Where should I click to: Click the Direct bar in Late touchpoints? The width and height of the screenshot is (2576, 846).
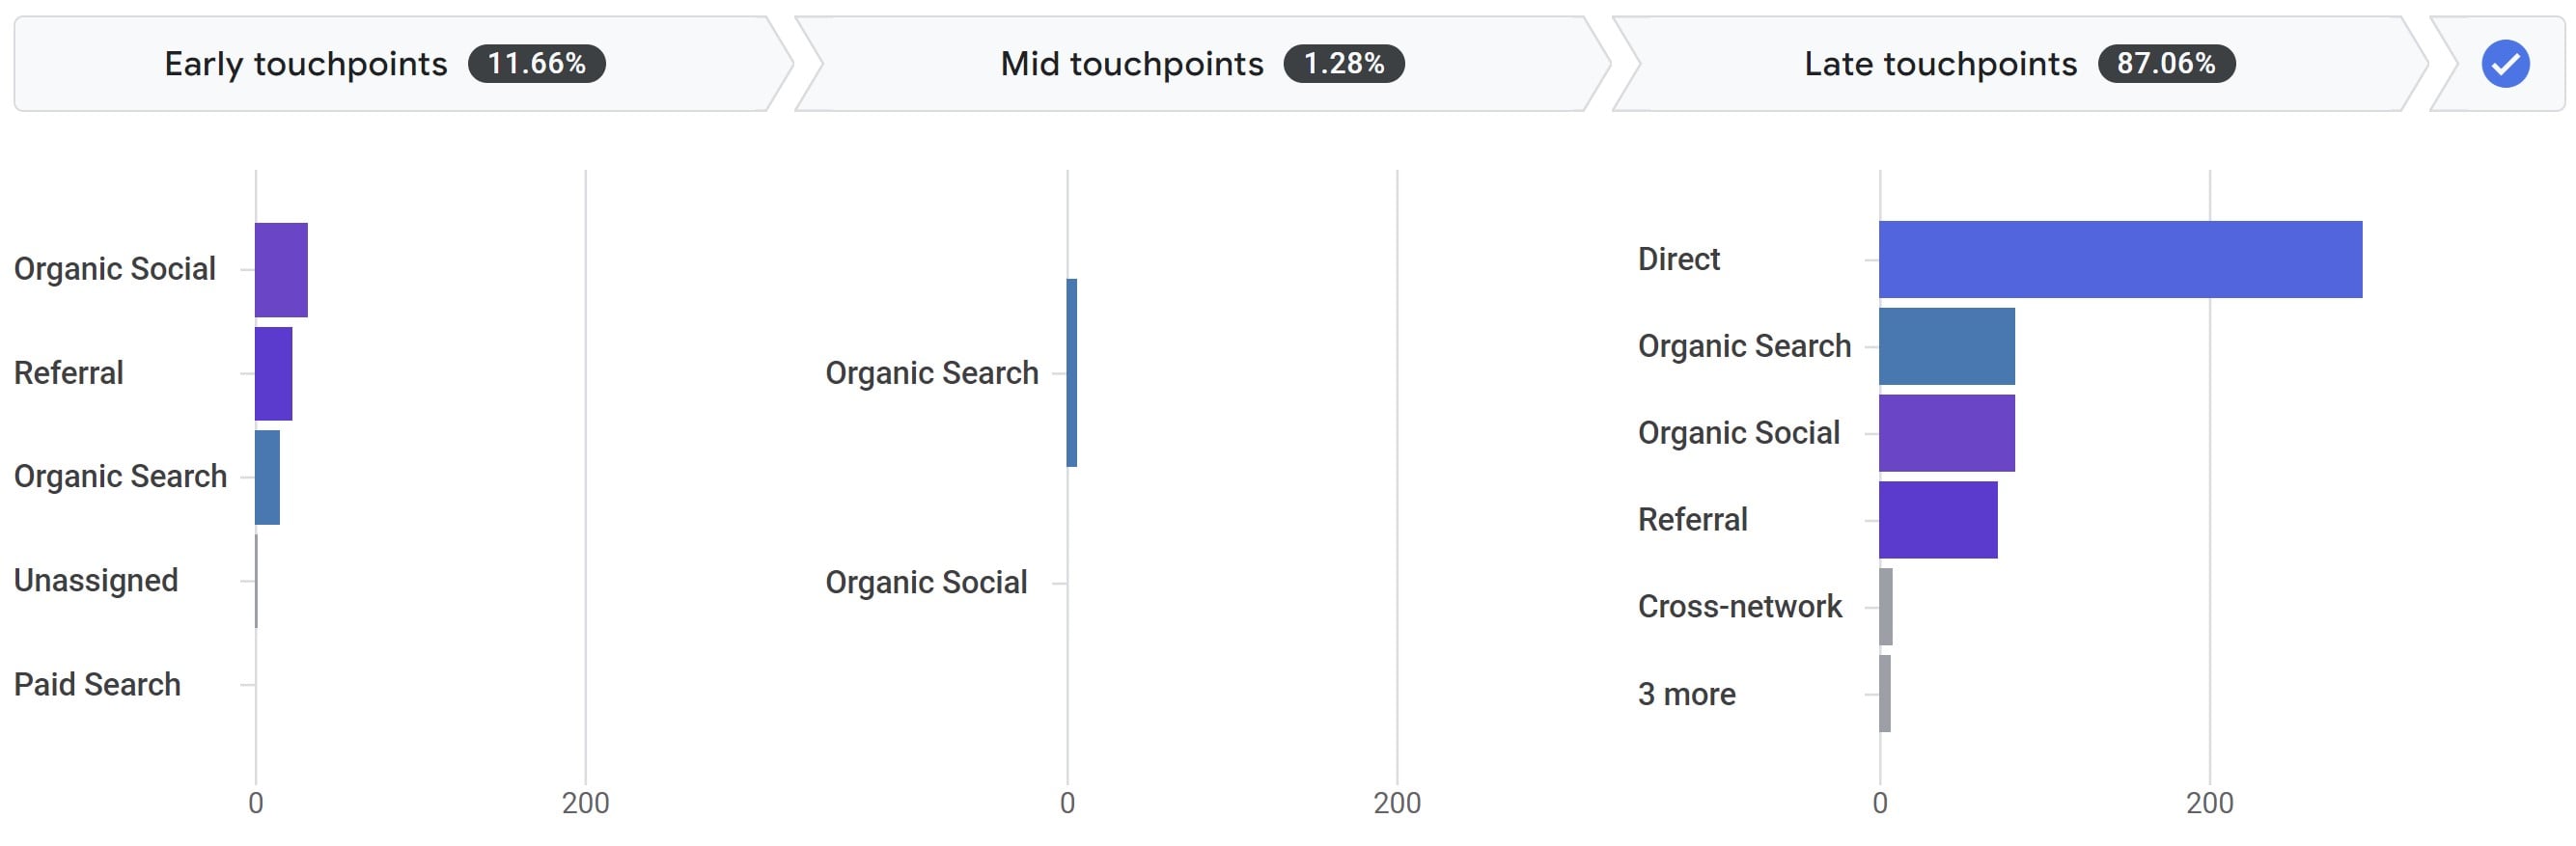2120,260
